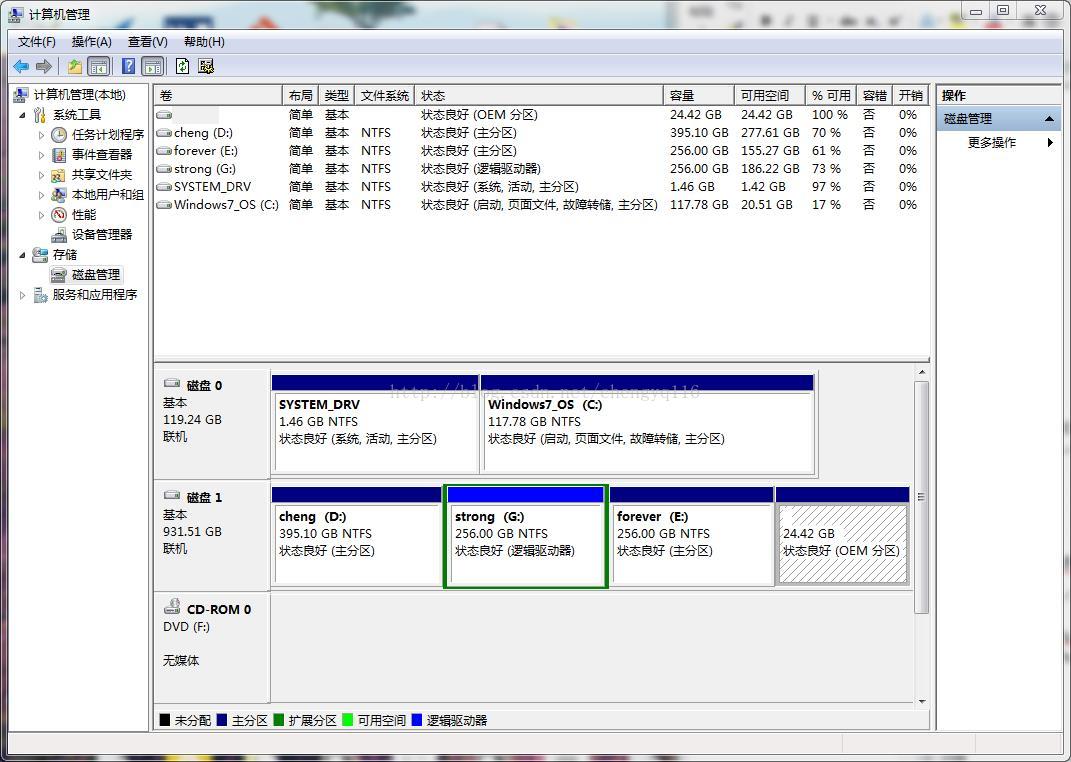This screenshot has height=762, width=1071.
Task: Toggle the Show/Hide Console Tree toolbar icon
Action: pyautogui.click(x=99, y=66)
